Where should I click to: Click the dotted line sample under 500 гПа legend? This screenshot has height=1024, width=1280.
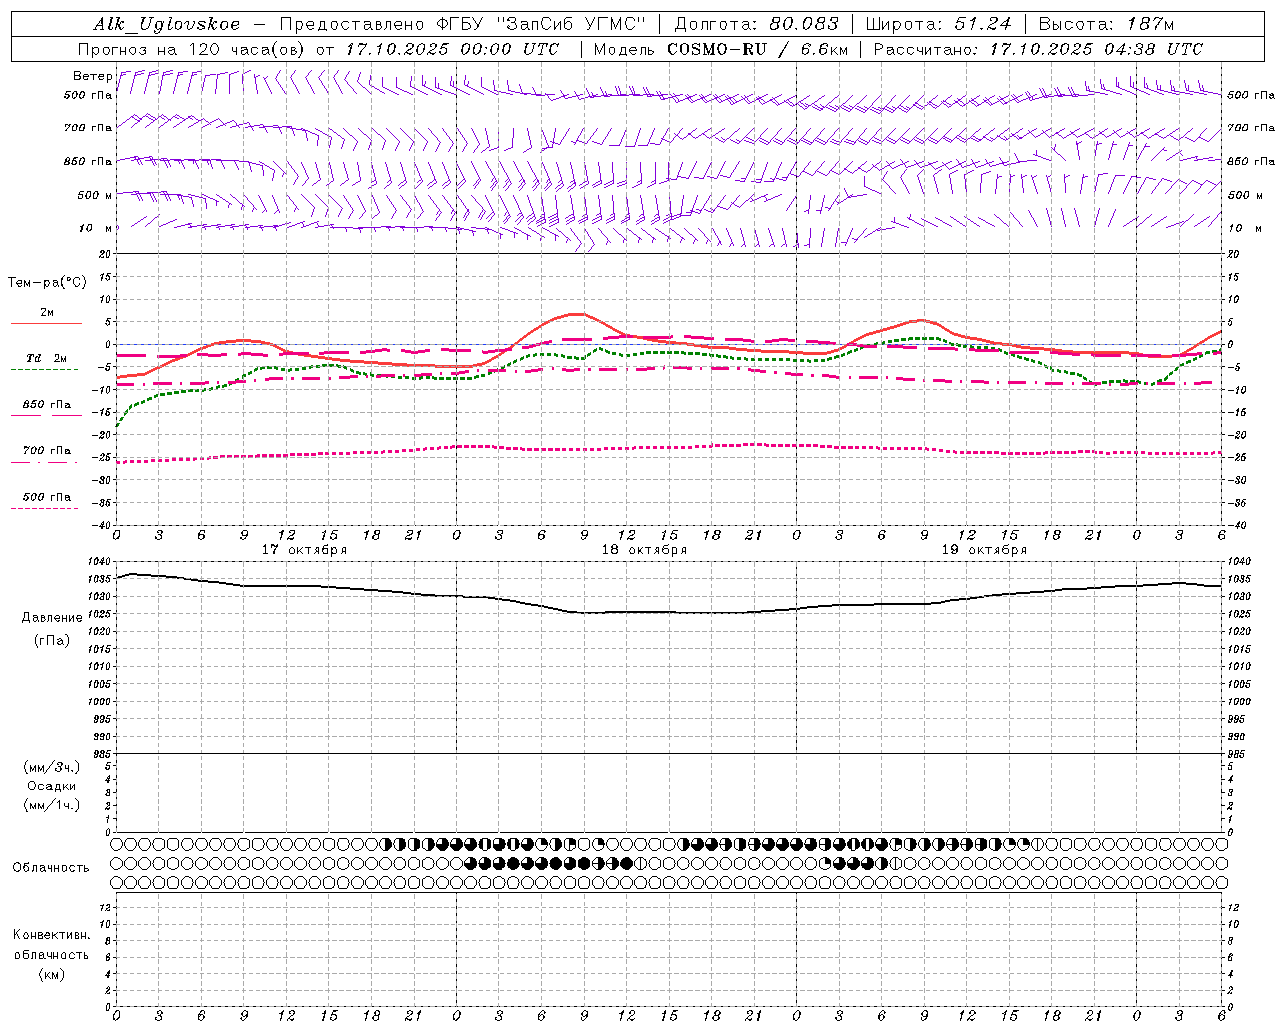(x=44, y=508)
